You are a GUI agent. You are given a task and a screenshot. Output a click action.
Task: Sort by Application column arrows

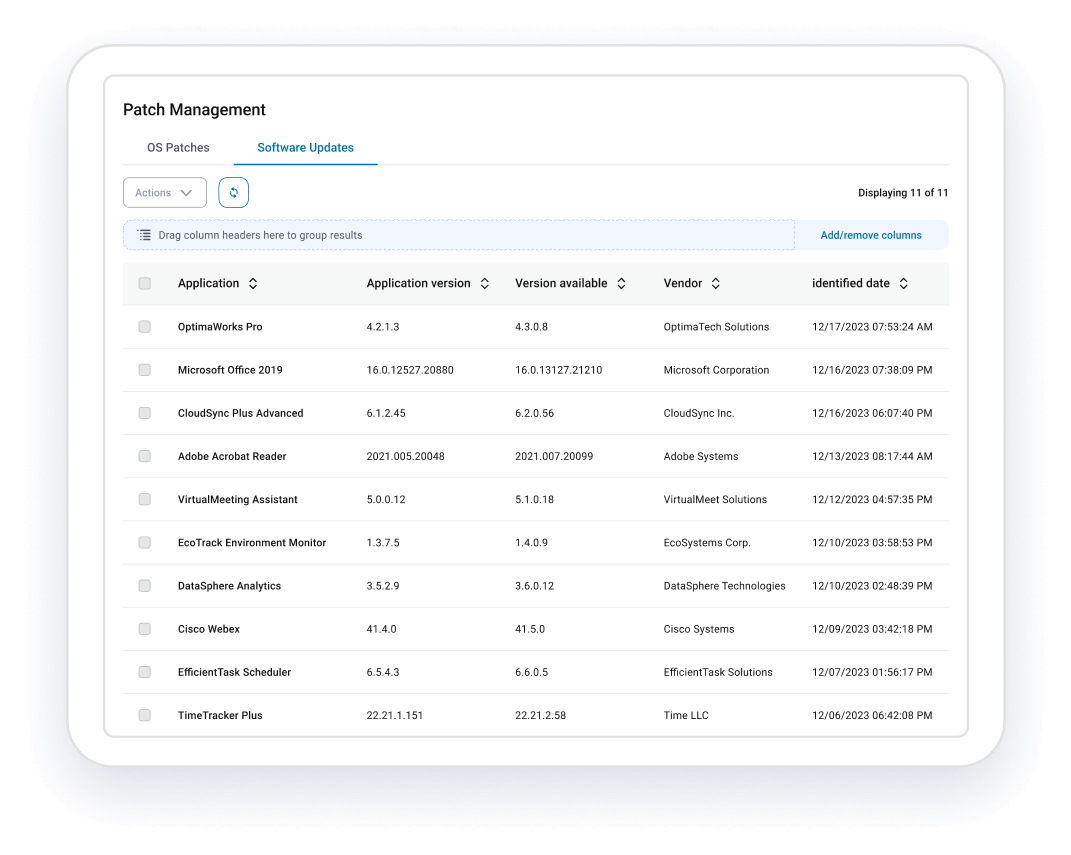[x=253, y=284]
